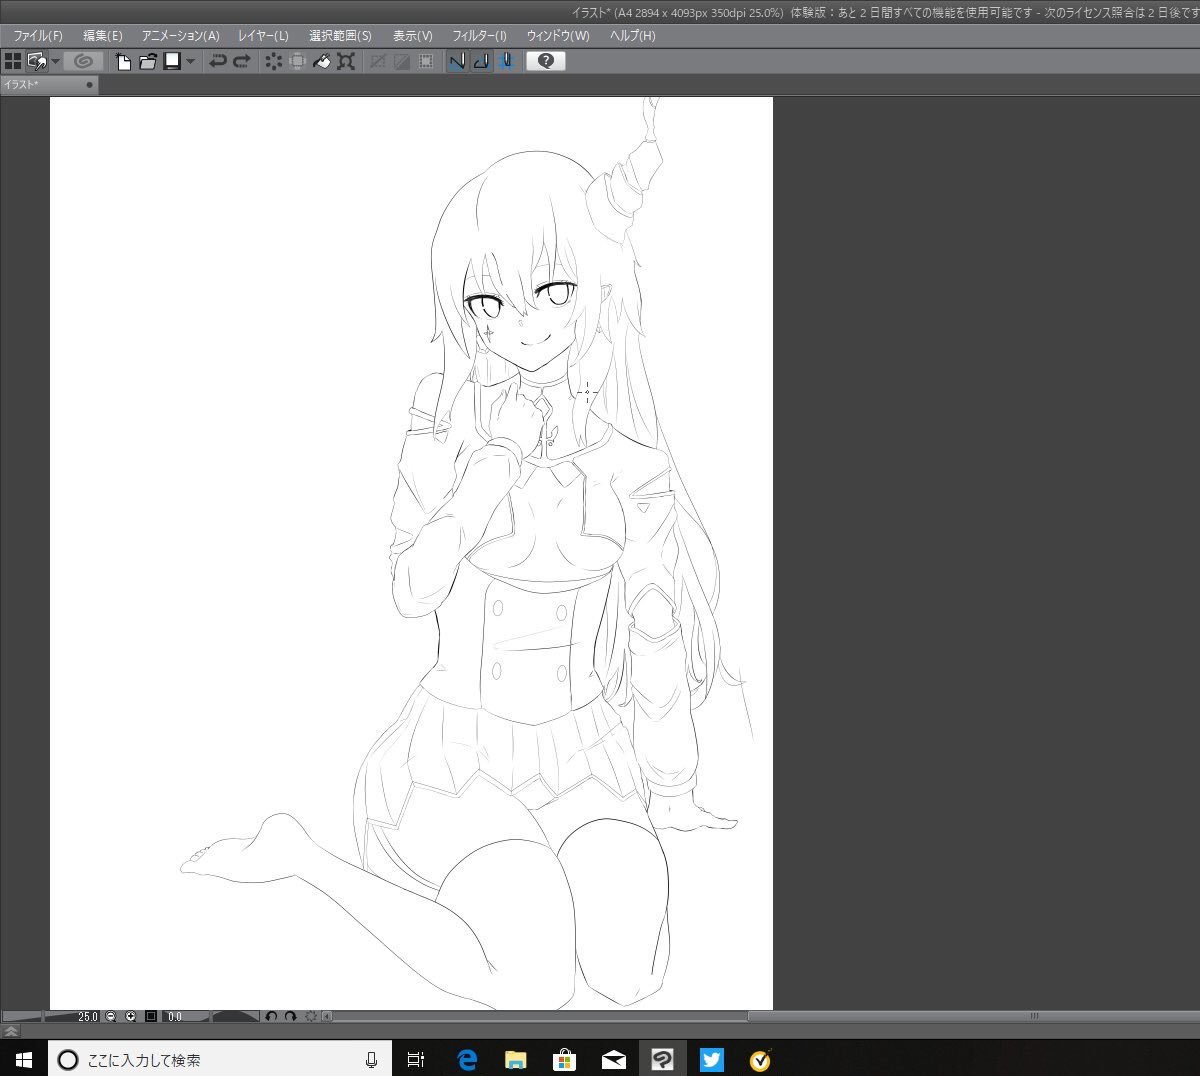This screenshot has height=1076, width=1200.
Task: Click the CLIP STUDIO swirl logo button
Action: [84, 61]
